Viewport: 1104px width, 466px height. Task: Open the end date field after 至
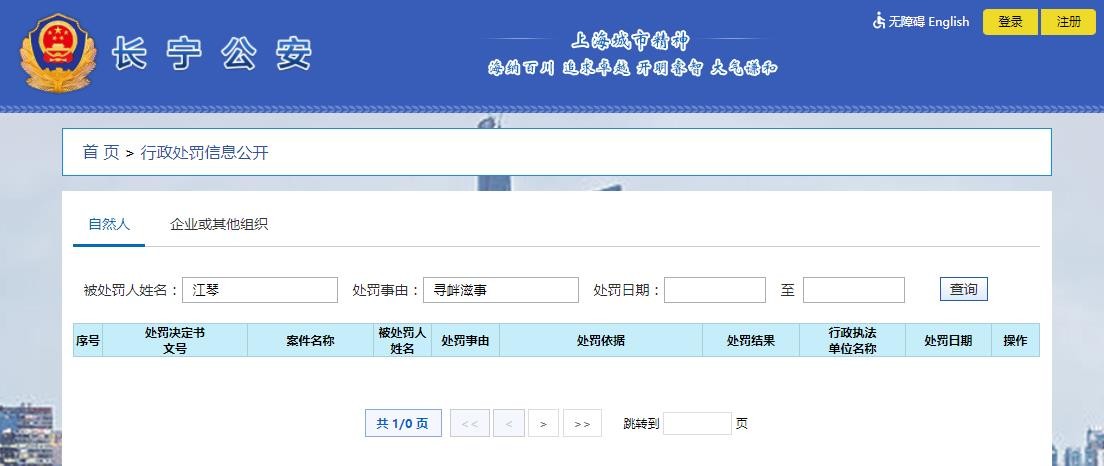[x=853, y=290]
